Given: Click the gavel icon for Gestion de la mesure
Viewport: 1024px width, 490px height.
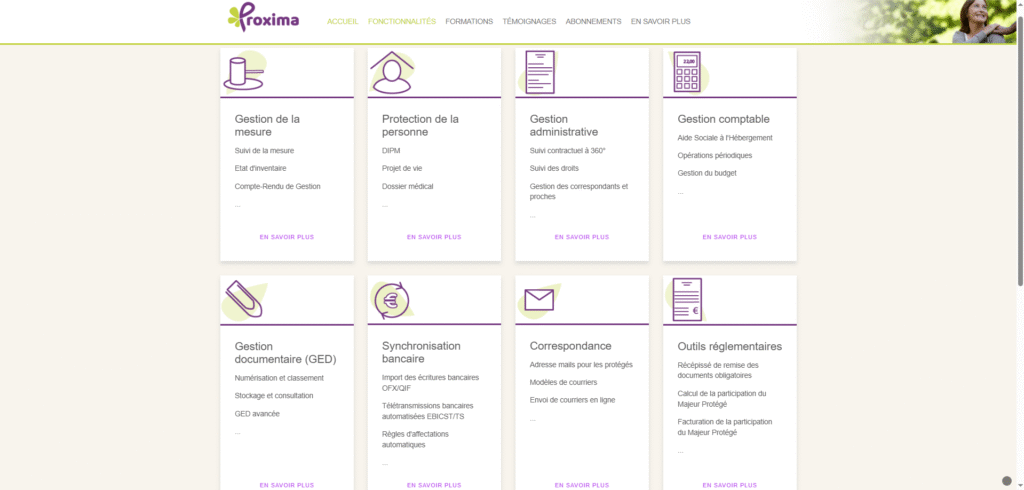Looking at the screenshot, I should pyautogui.click(x=243, y=72).
